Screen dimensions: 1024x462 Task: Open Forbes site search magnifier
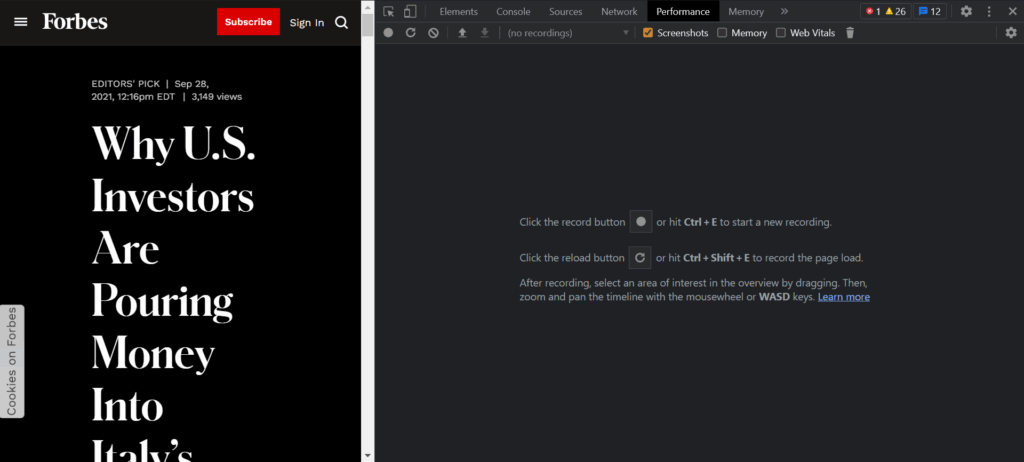click(x=342, y=23)
